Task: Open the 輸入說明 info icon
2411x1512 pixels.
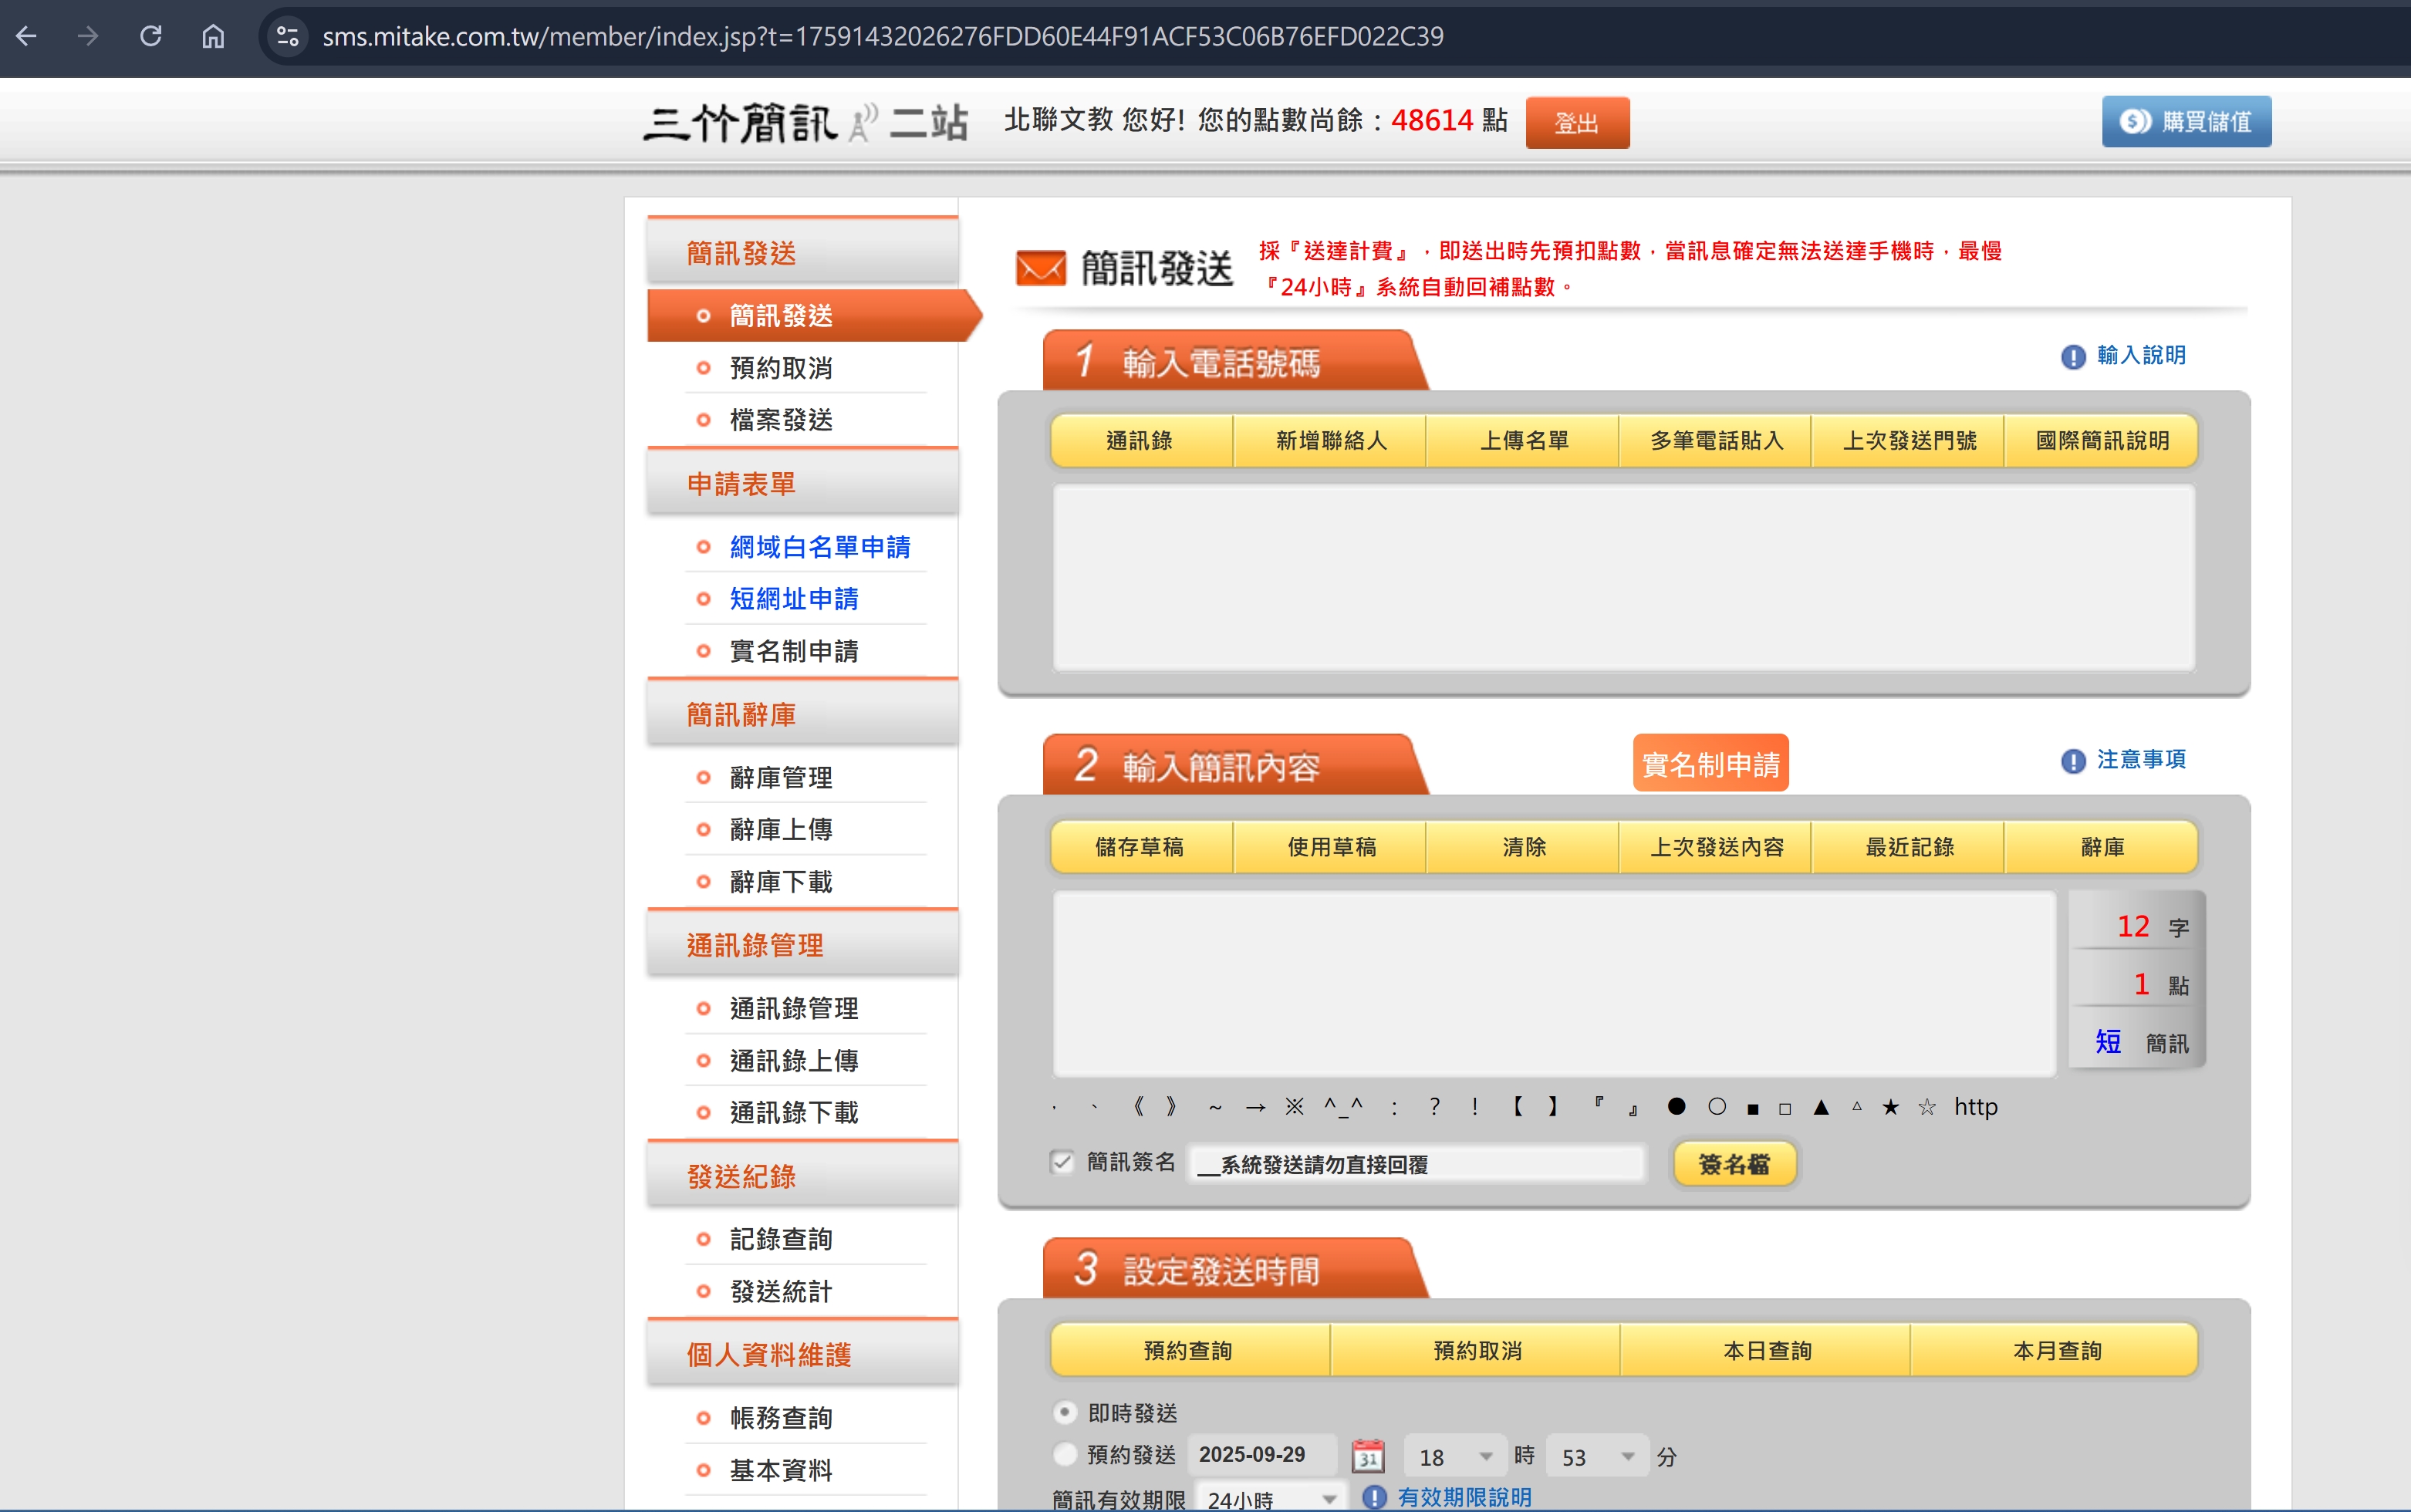Action: coord(2073,356)
